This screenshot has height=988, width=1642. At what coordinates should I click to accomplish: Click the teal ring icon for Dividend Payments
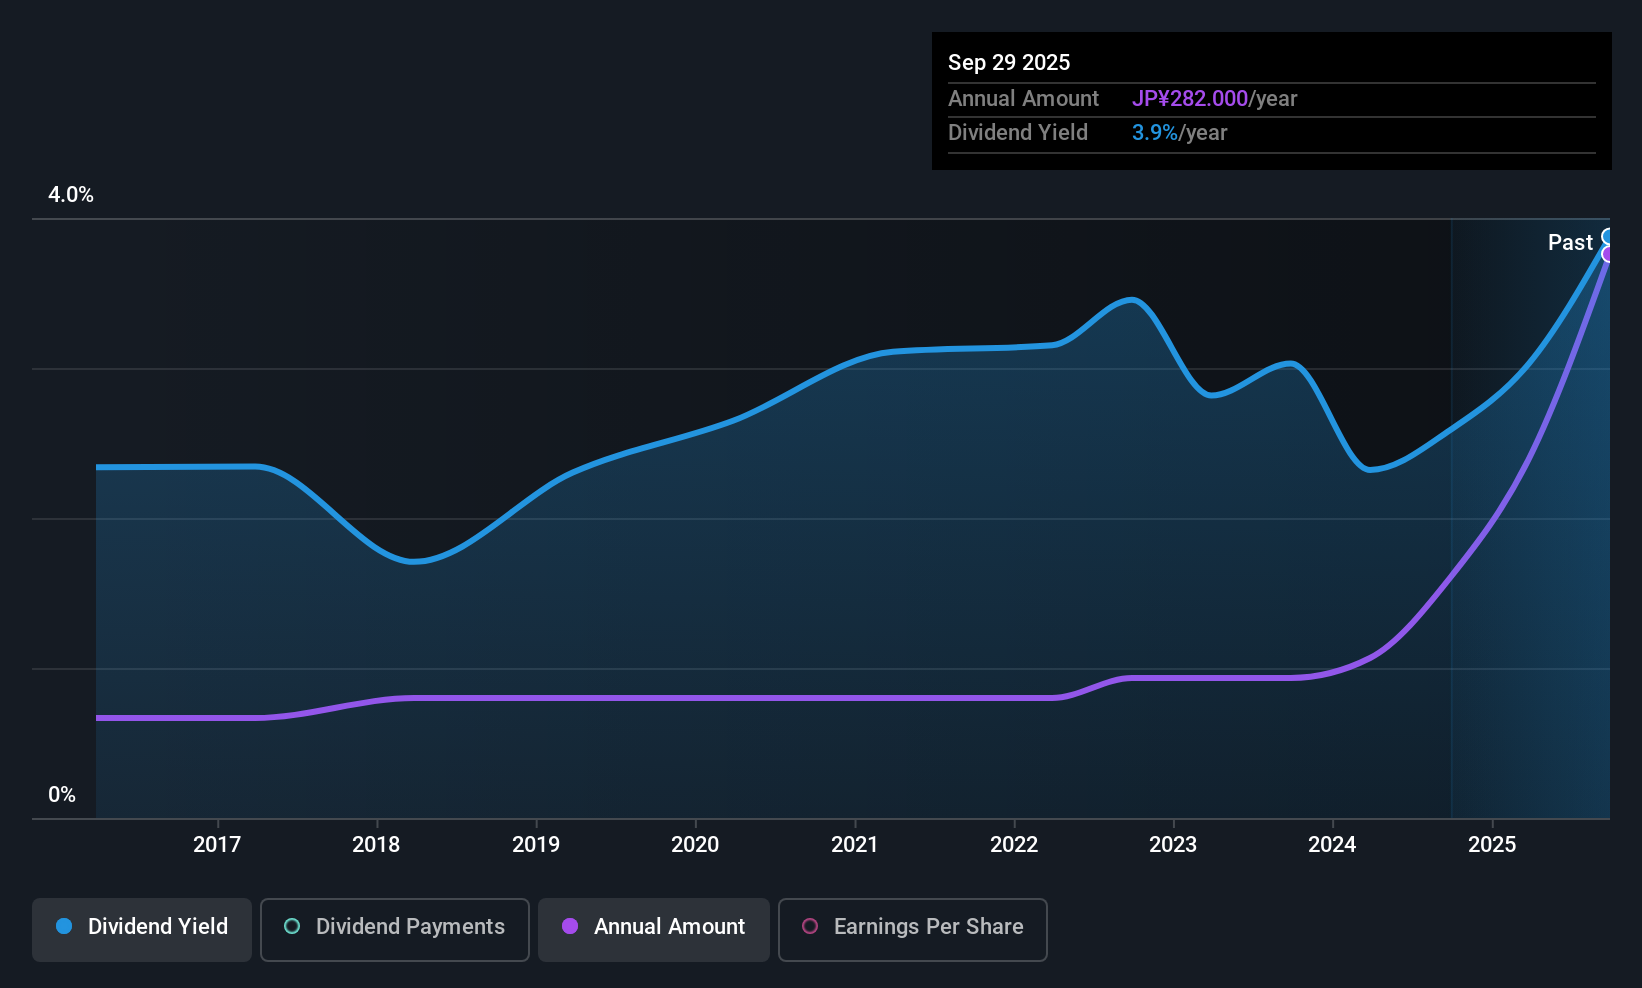292,927
